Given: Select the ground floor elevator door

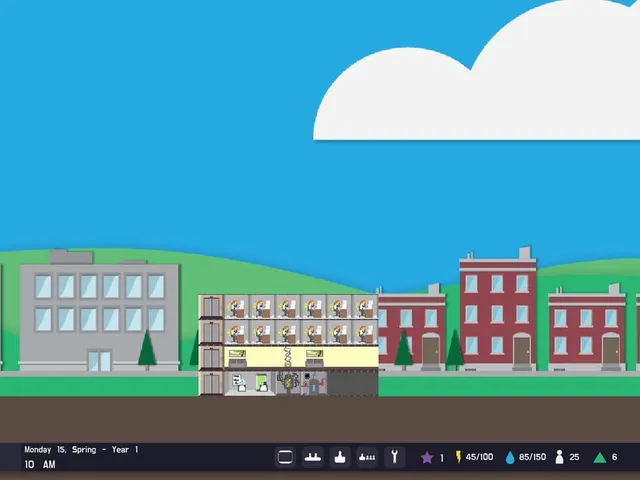Looking at the screenshot, I should [211, 384].
